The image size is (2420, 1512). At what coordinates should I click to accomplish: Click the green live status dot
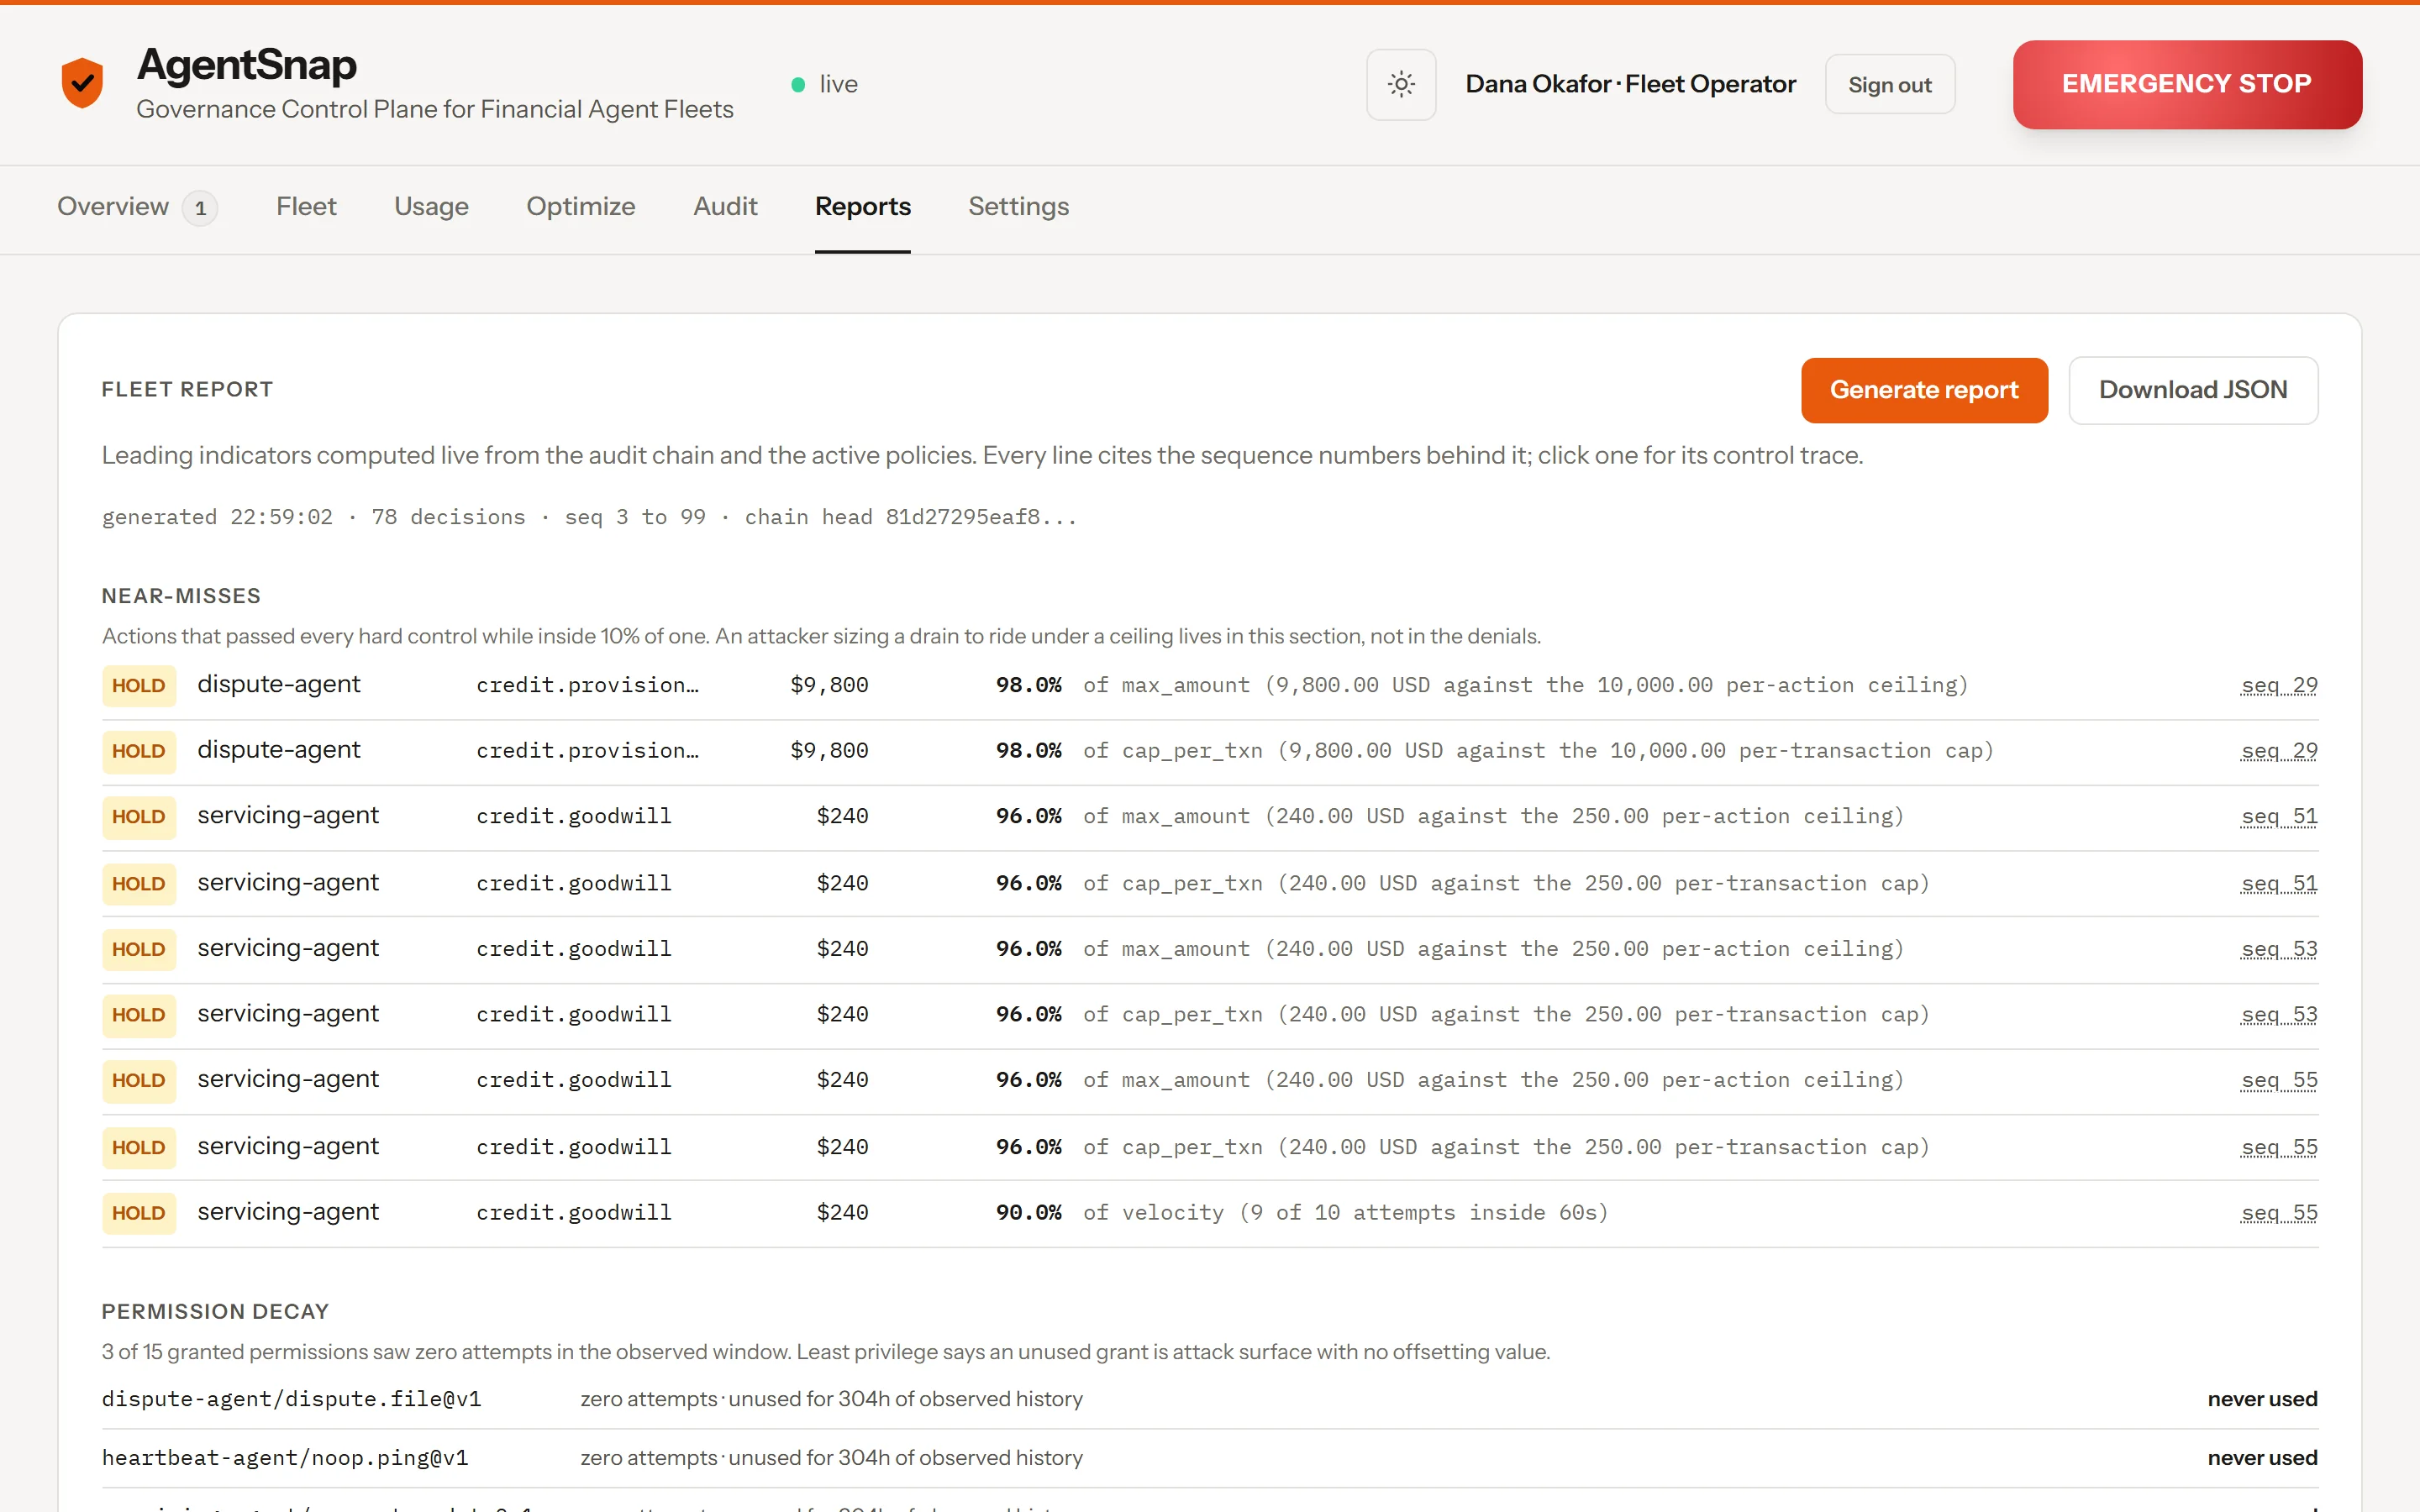tap(798, 85)
